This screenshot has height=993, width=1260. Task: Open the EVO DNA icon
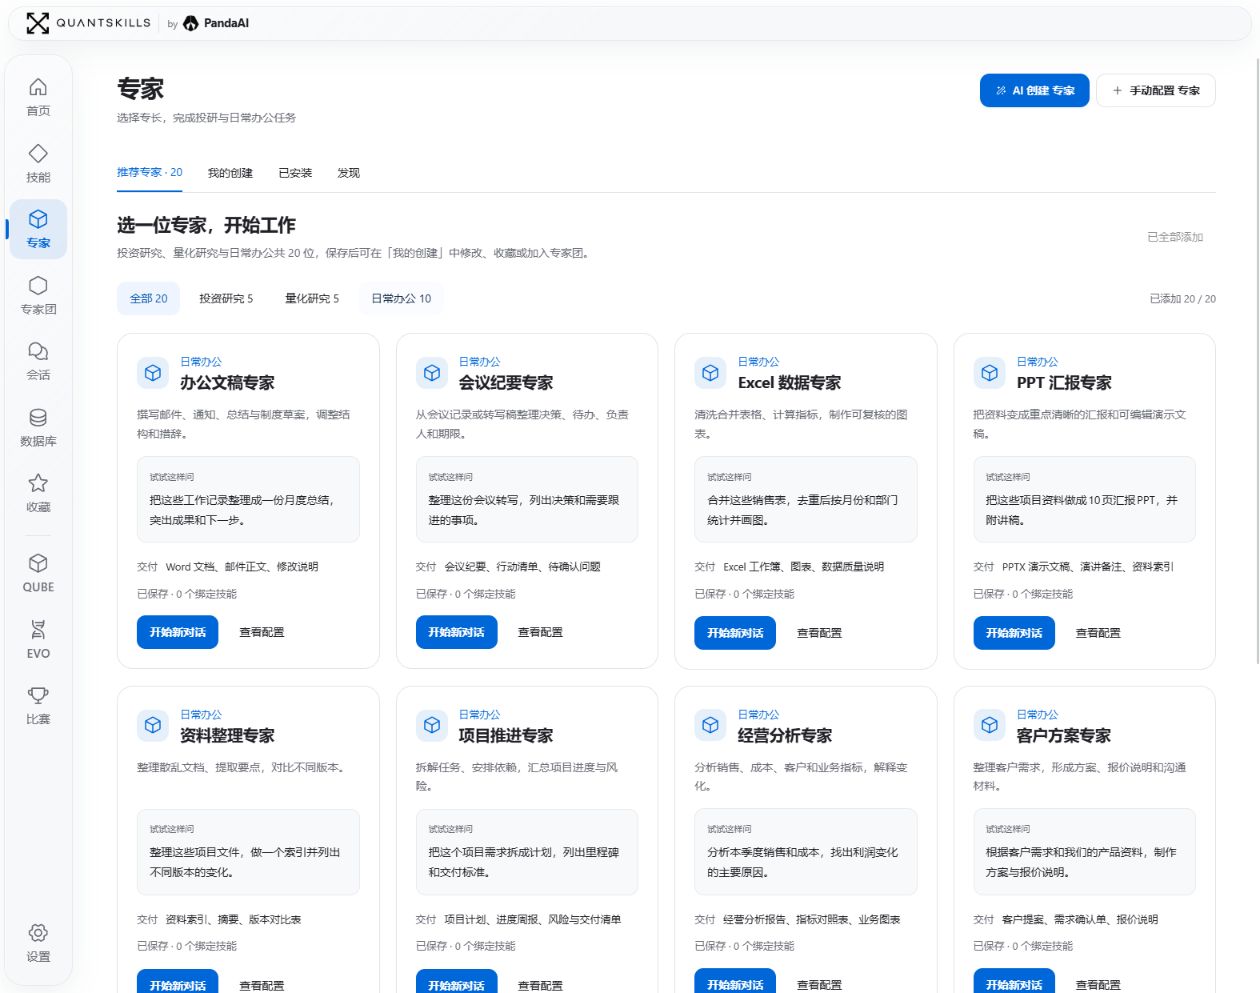38,629
